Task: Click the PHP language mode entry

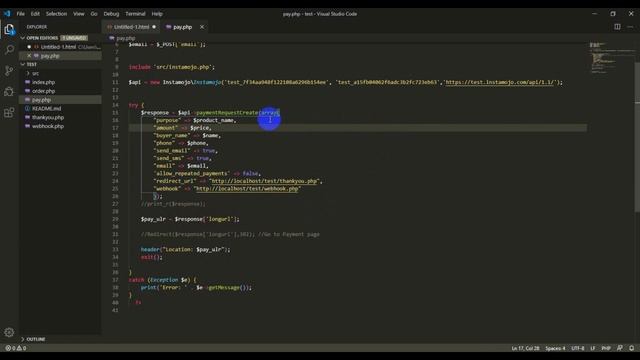Action: point(606,348)
